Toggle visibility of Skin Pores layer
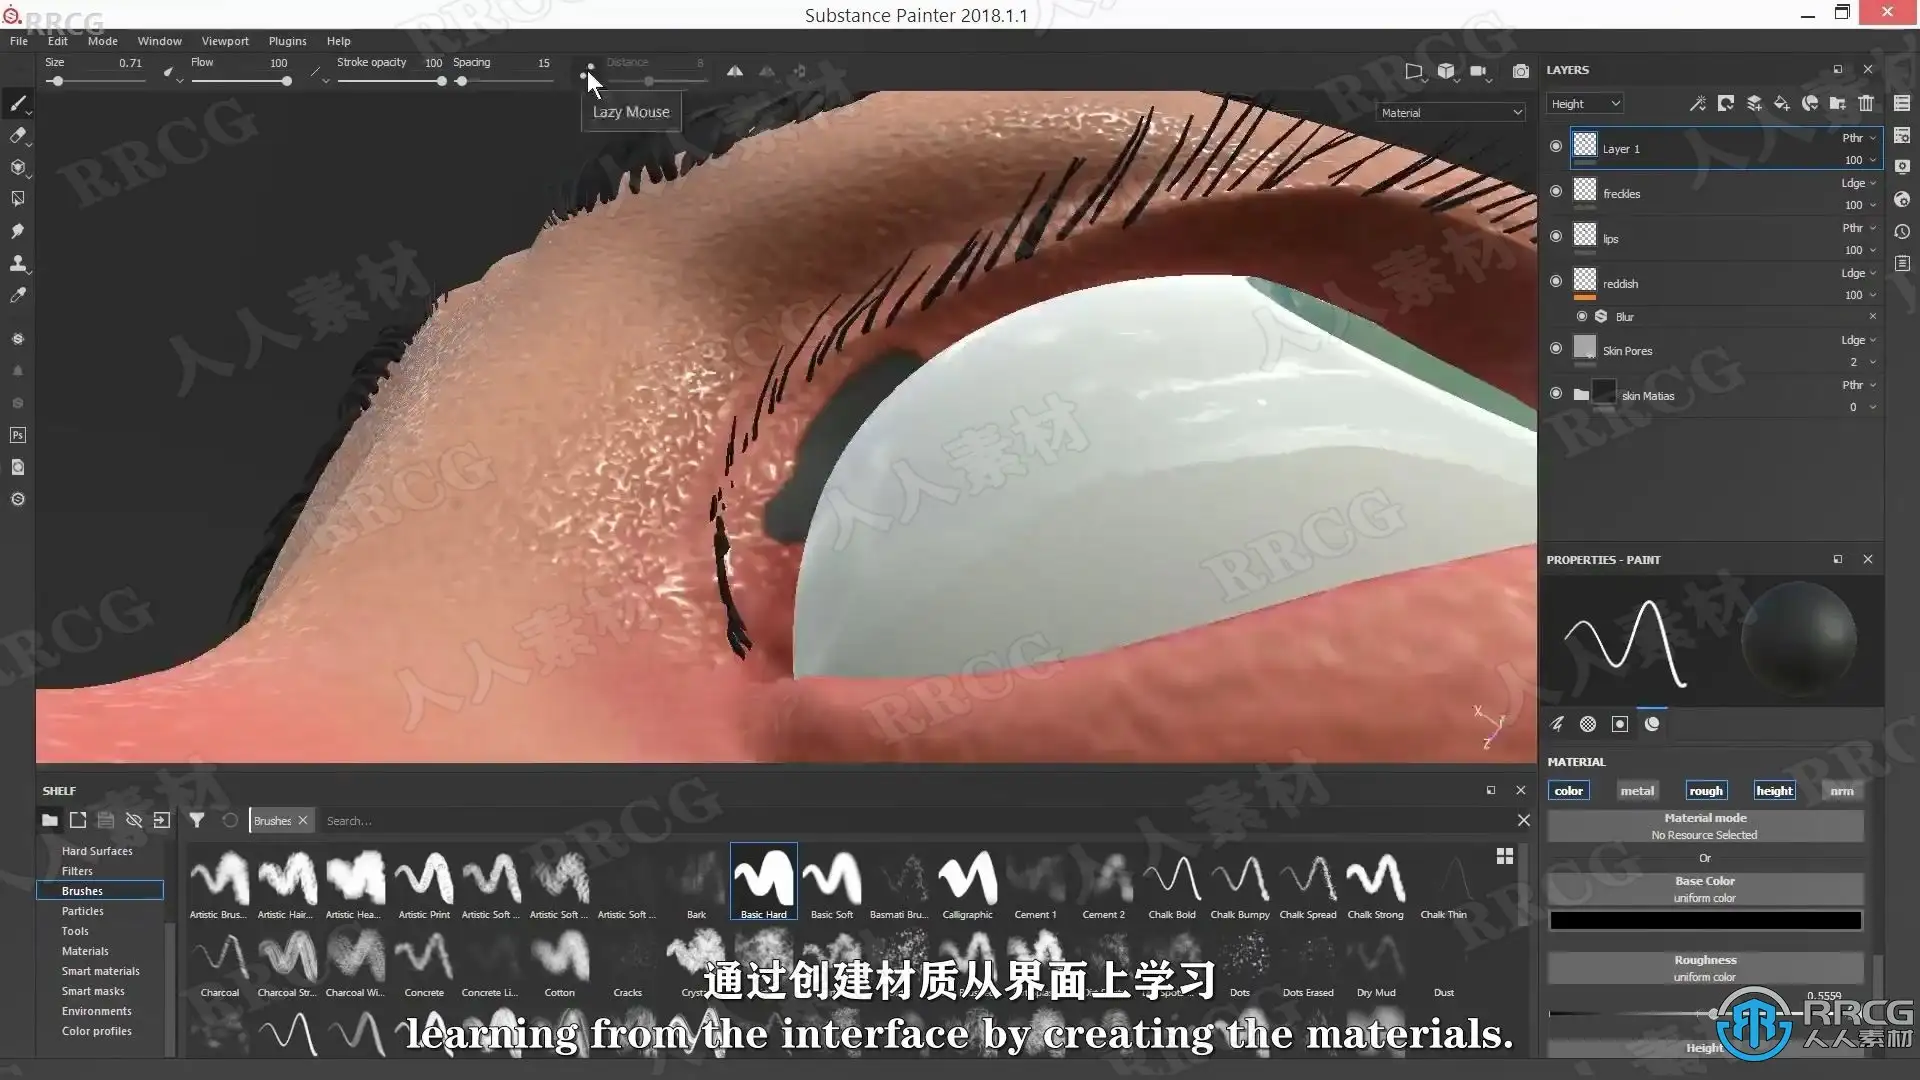 pos(1555,349)
